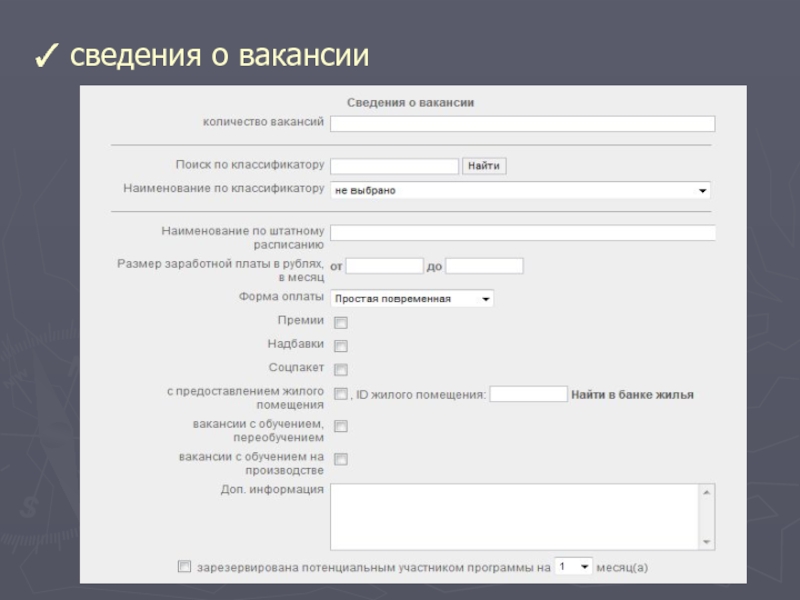Open the Наименование по классификатору dropdown
Screen dimensions: 800x600
coord(520,190)
